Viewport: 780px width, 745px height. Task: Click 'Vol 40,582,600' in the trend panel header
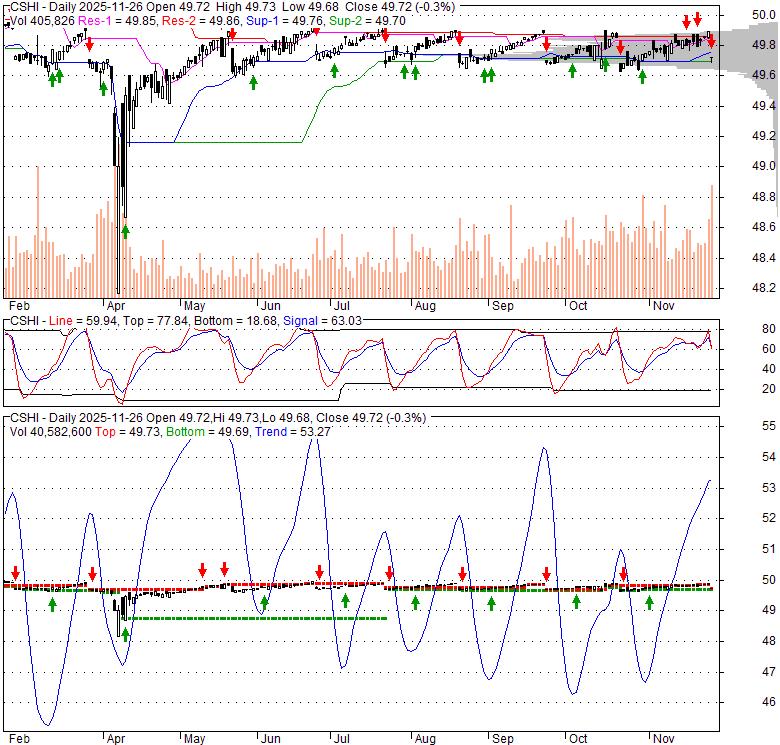click(x=50, y=432)
